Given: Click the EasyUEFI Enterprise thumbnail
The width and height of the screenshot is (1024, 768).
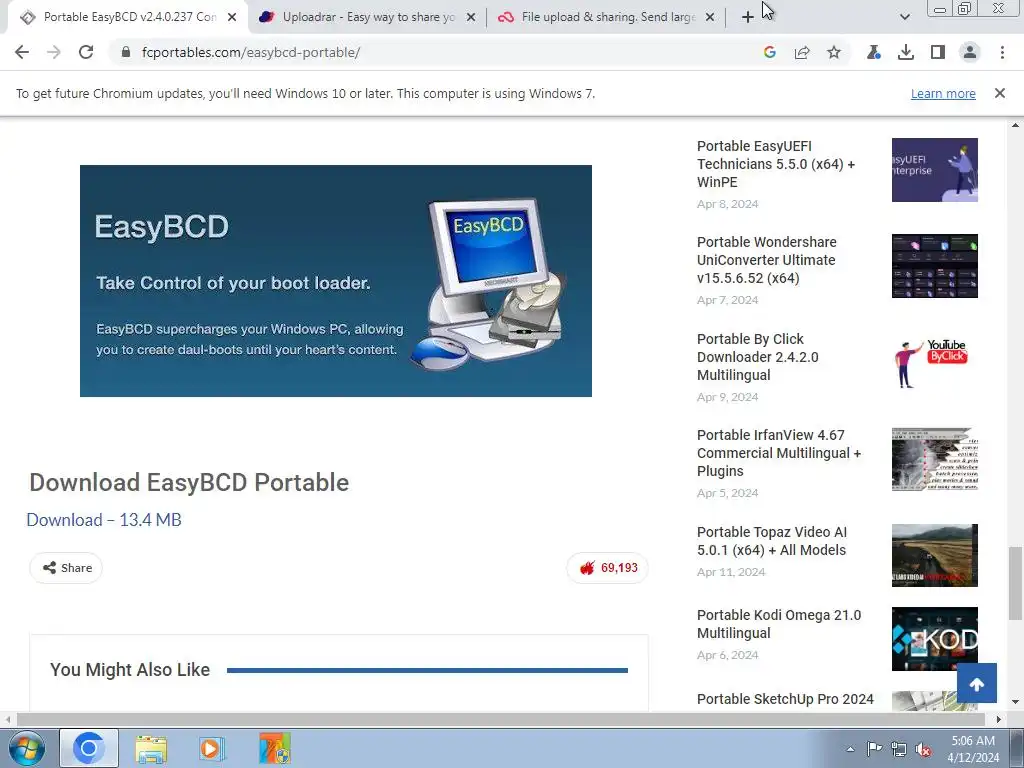Looking at the screenshot, I should point(935,170).
